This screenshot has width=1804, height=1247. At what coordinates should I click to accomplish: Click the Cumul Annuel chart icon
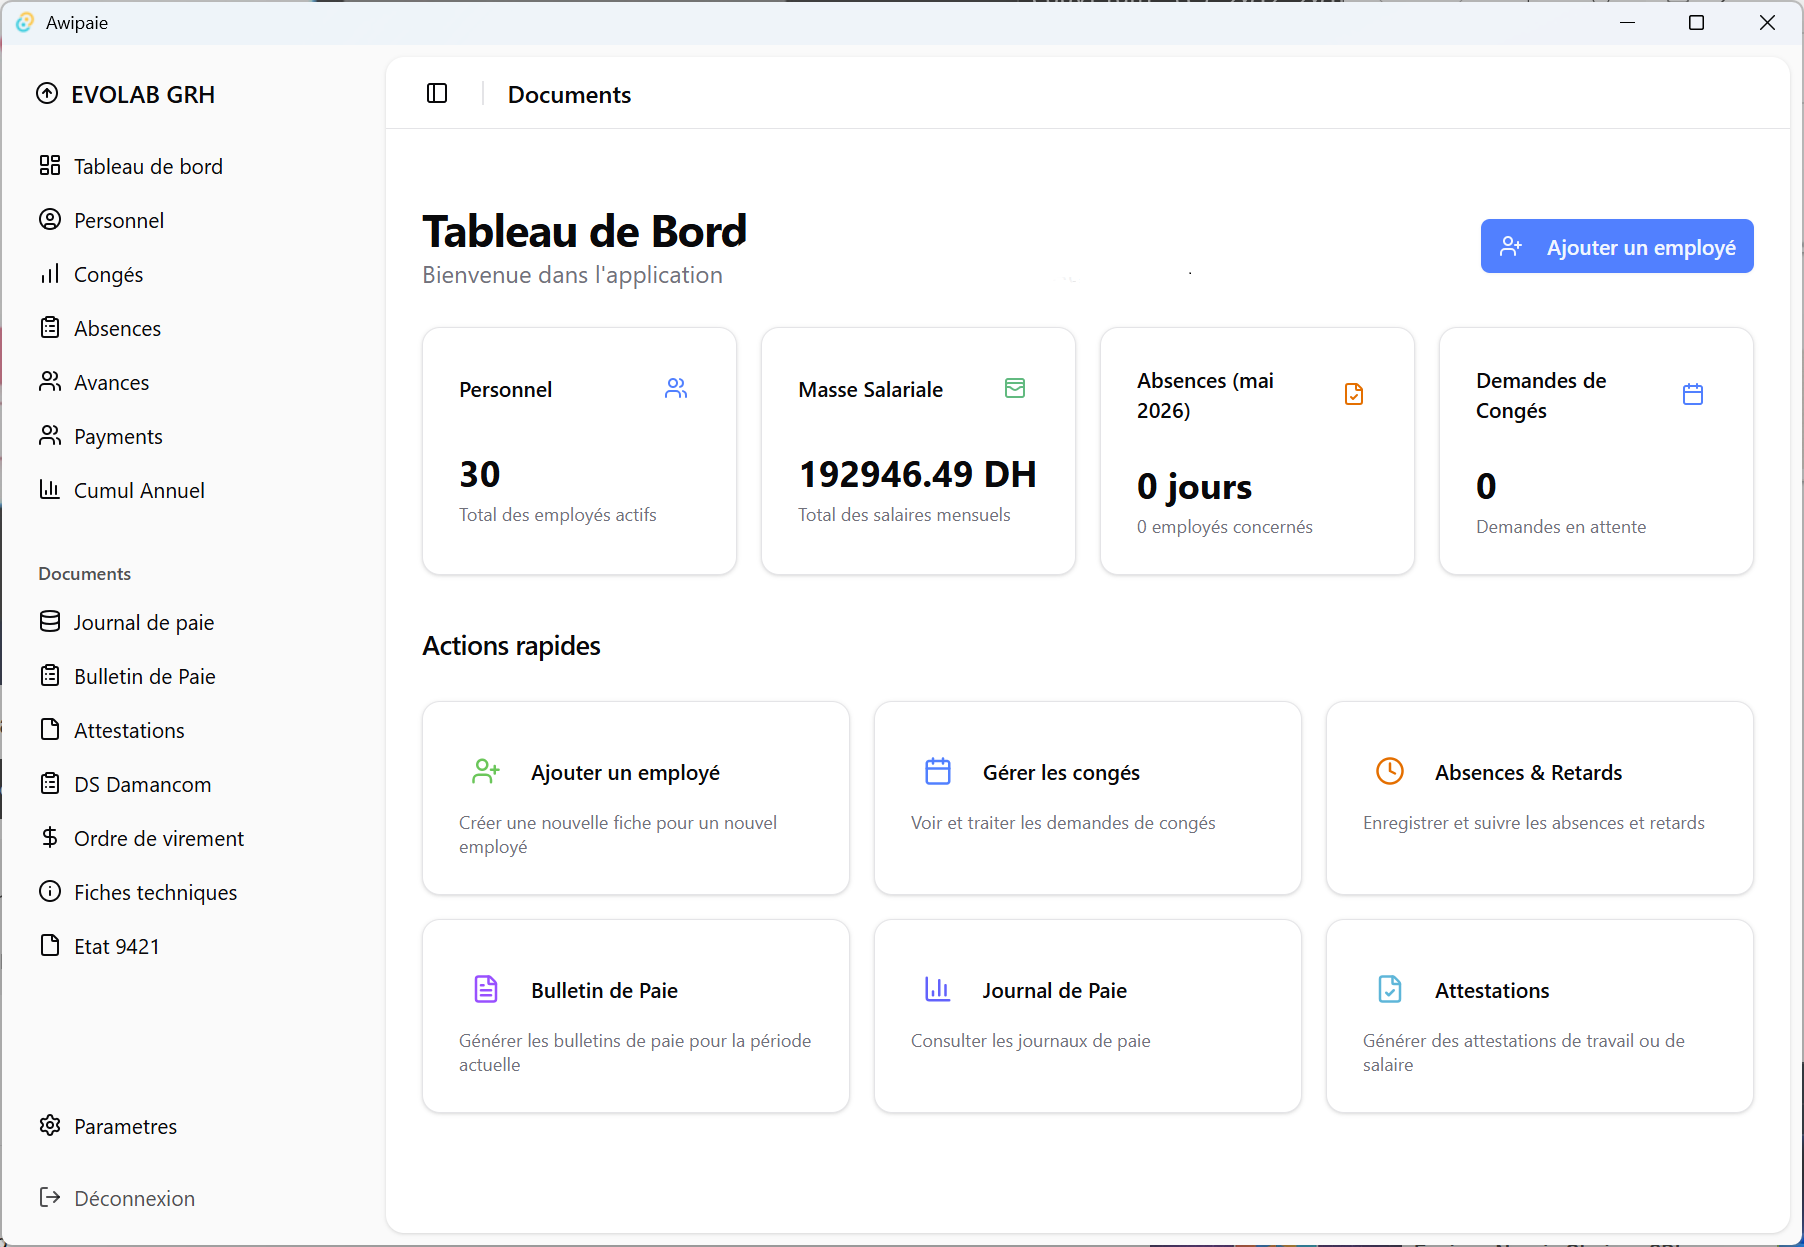click(x=50, y=489)
